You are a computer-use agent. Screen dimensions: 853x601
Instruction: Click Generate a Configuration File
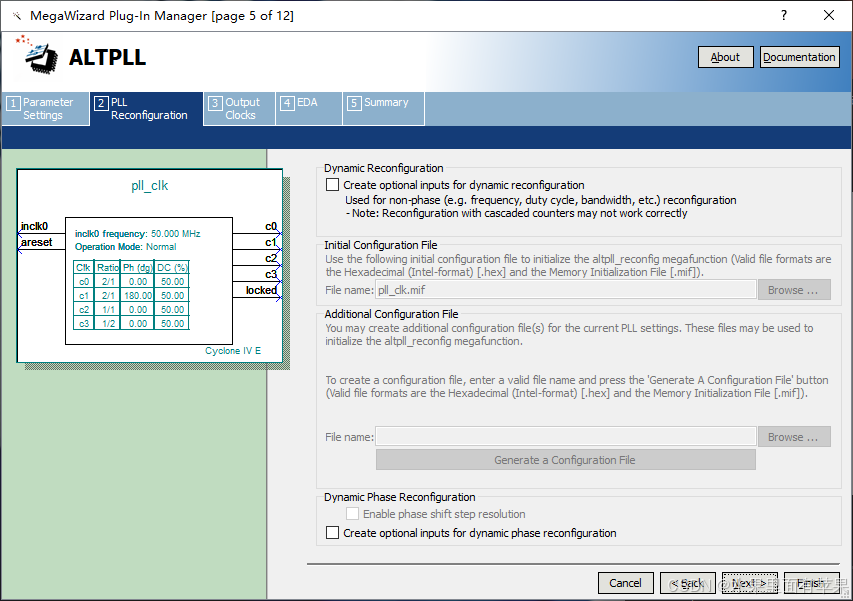(x=566, y=460)
